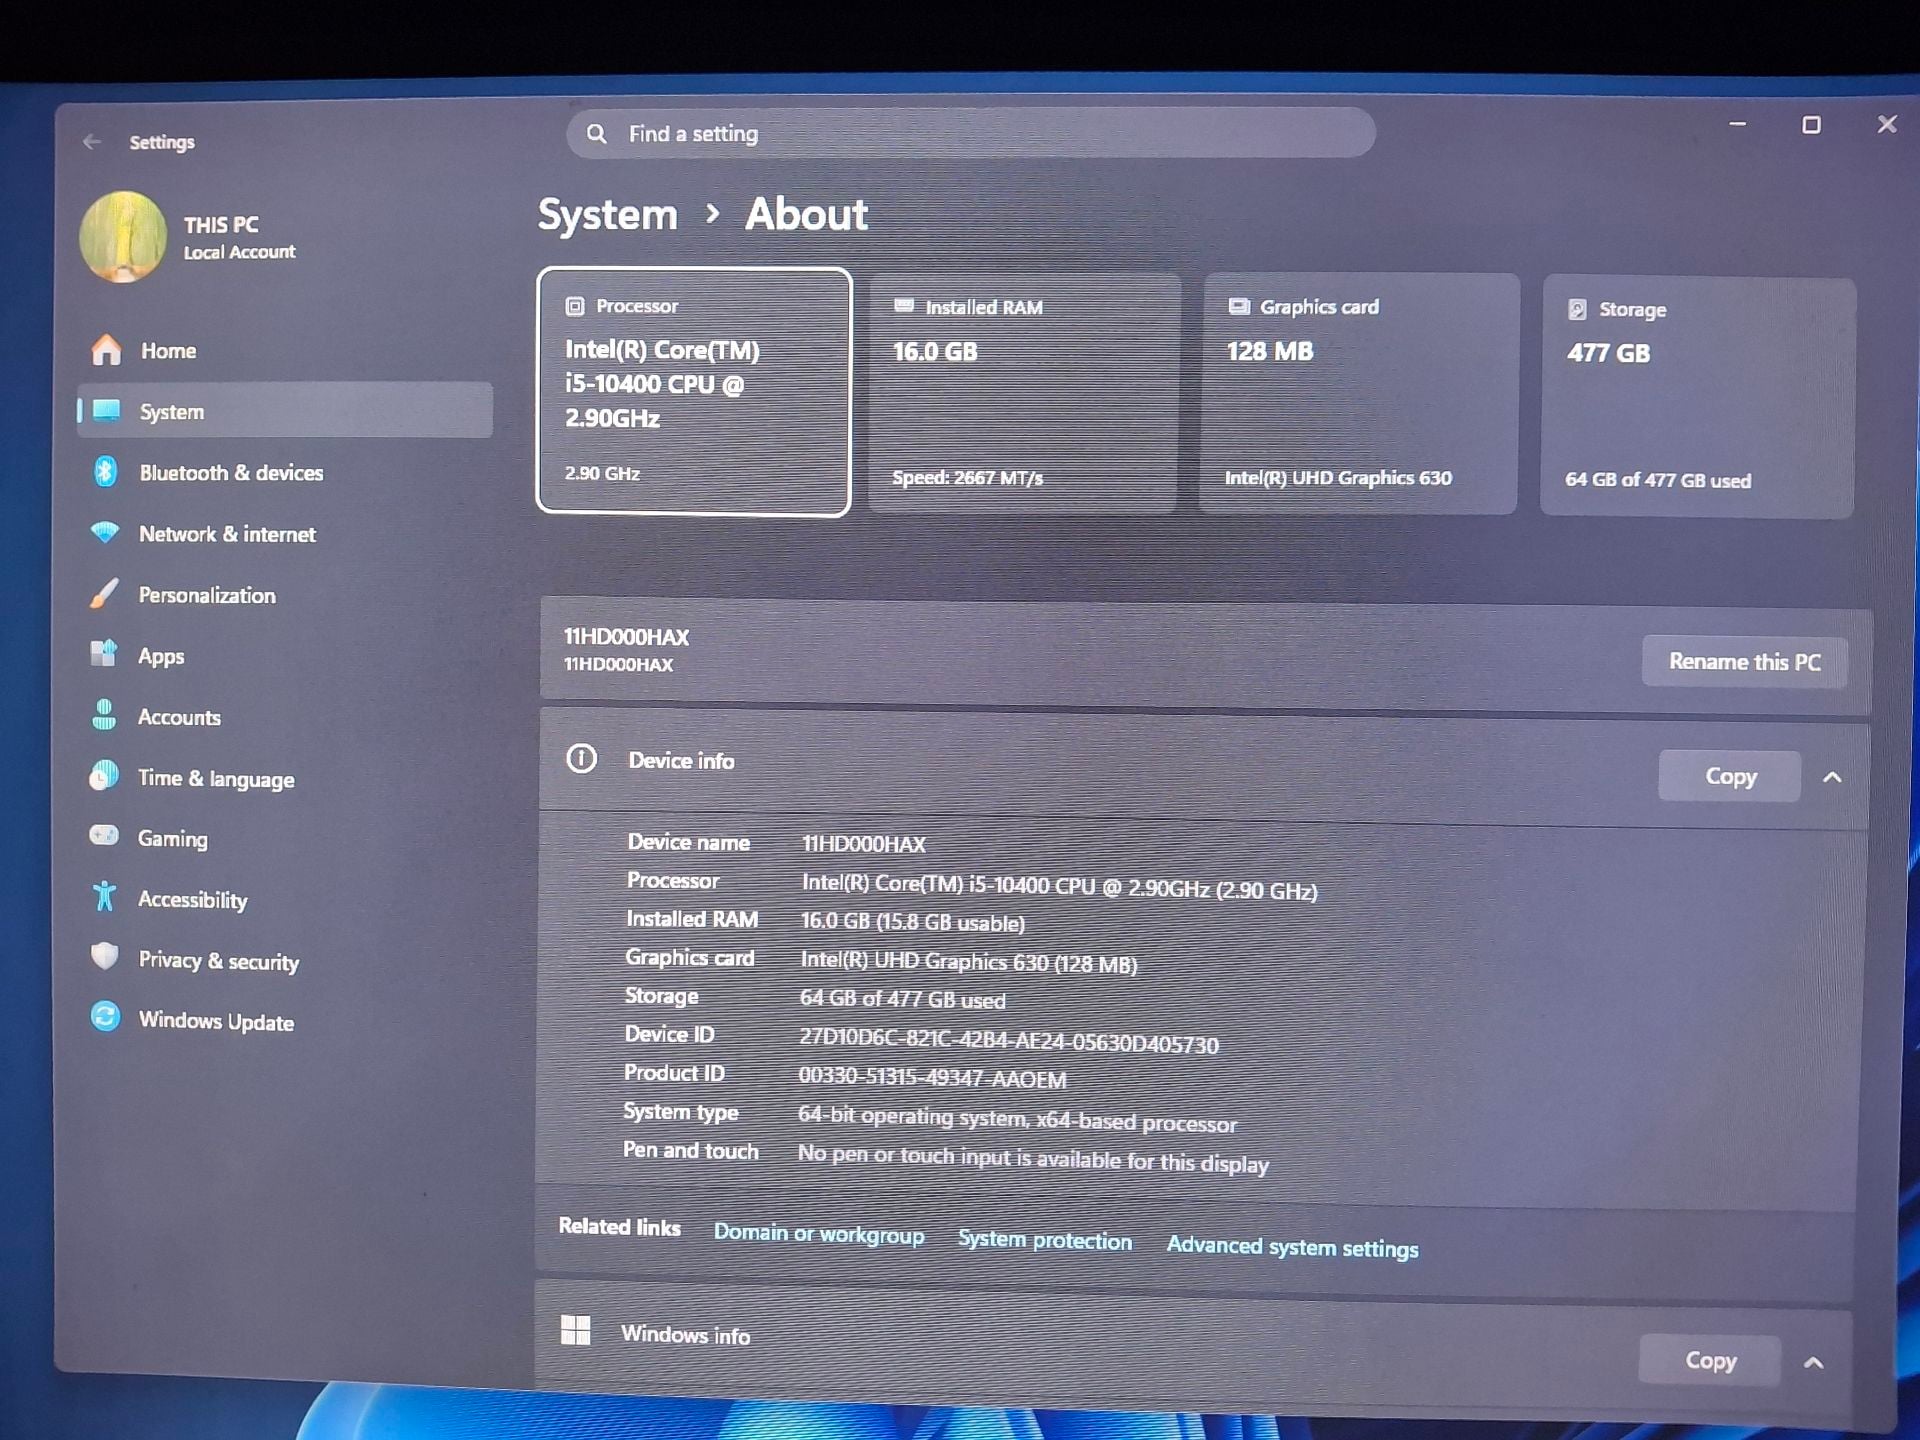Click '64-bit operating system, x64-based processor' text
This screenshot has width=1920, height=1440.
click(x=1017, y=1119)
